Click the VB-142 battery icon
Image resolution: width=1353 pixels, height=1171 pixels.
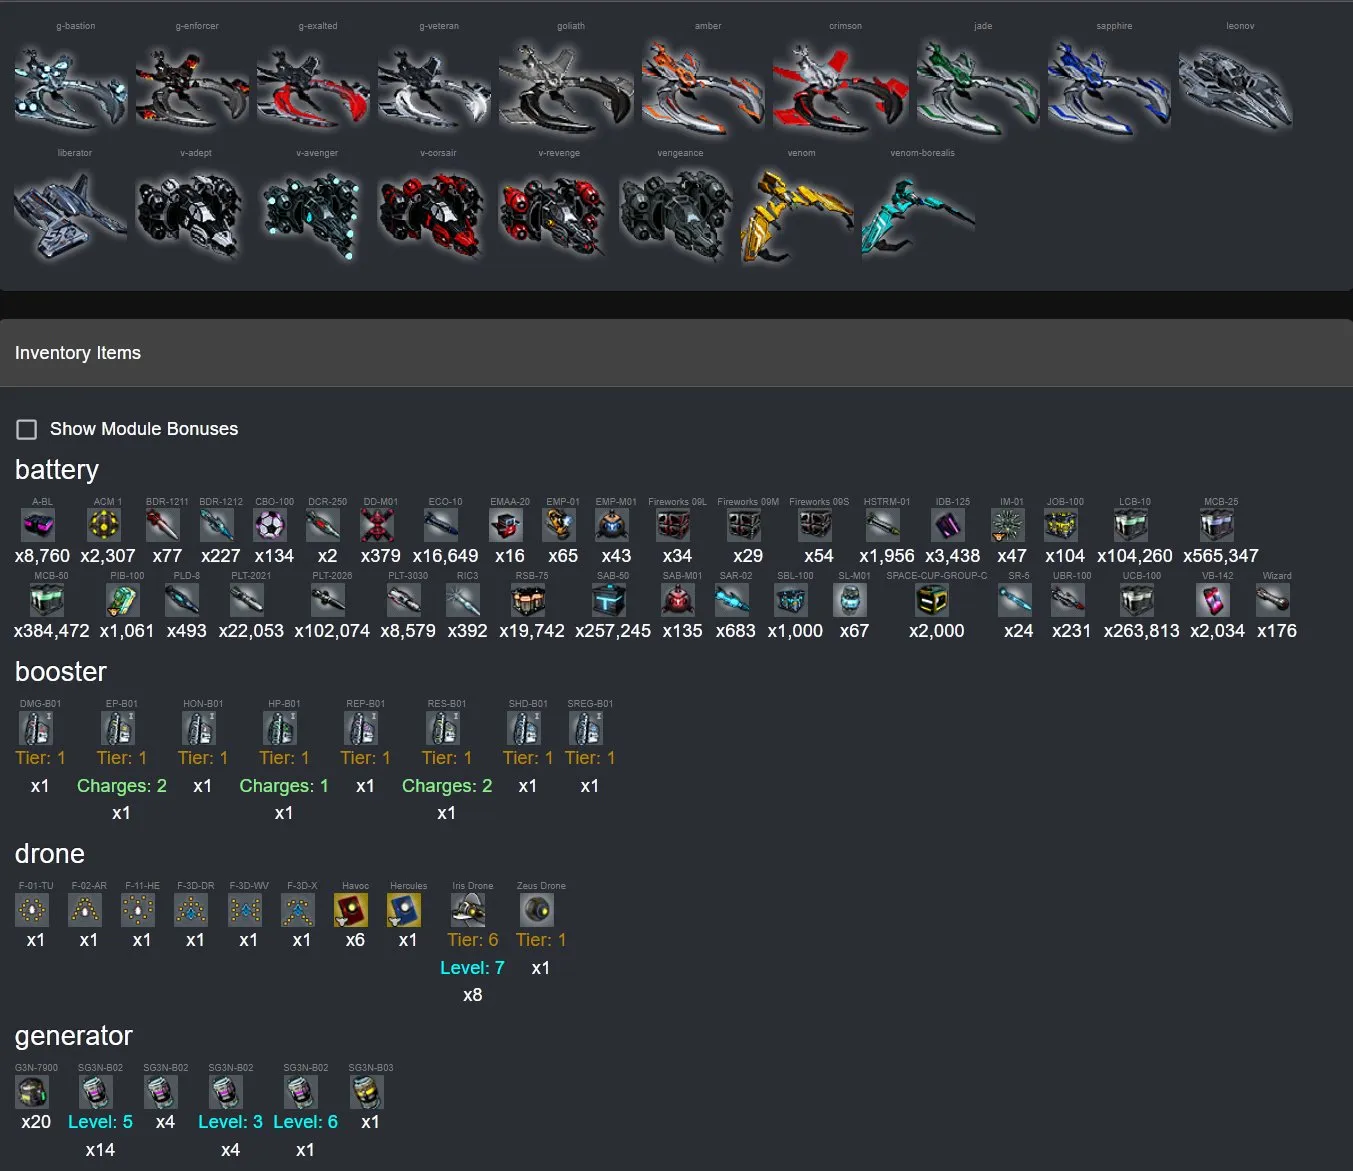click(x=1213, y=599)
